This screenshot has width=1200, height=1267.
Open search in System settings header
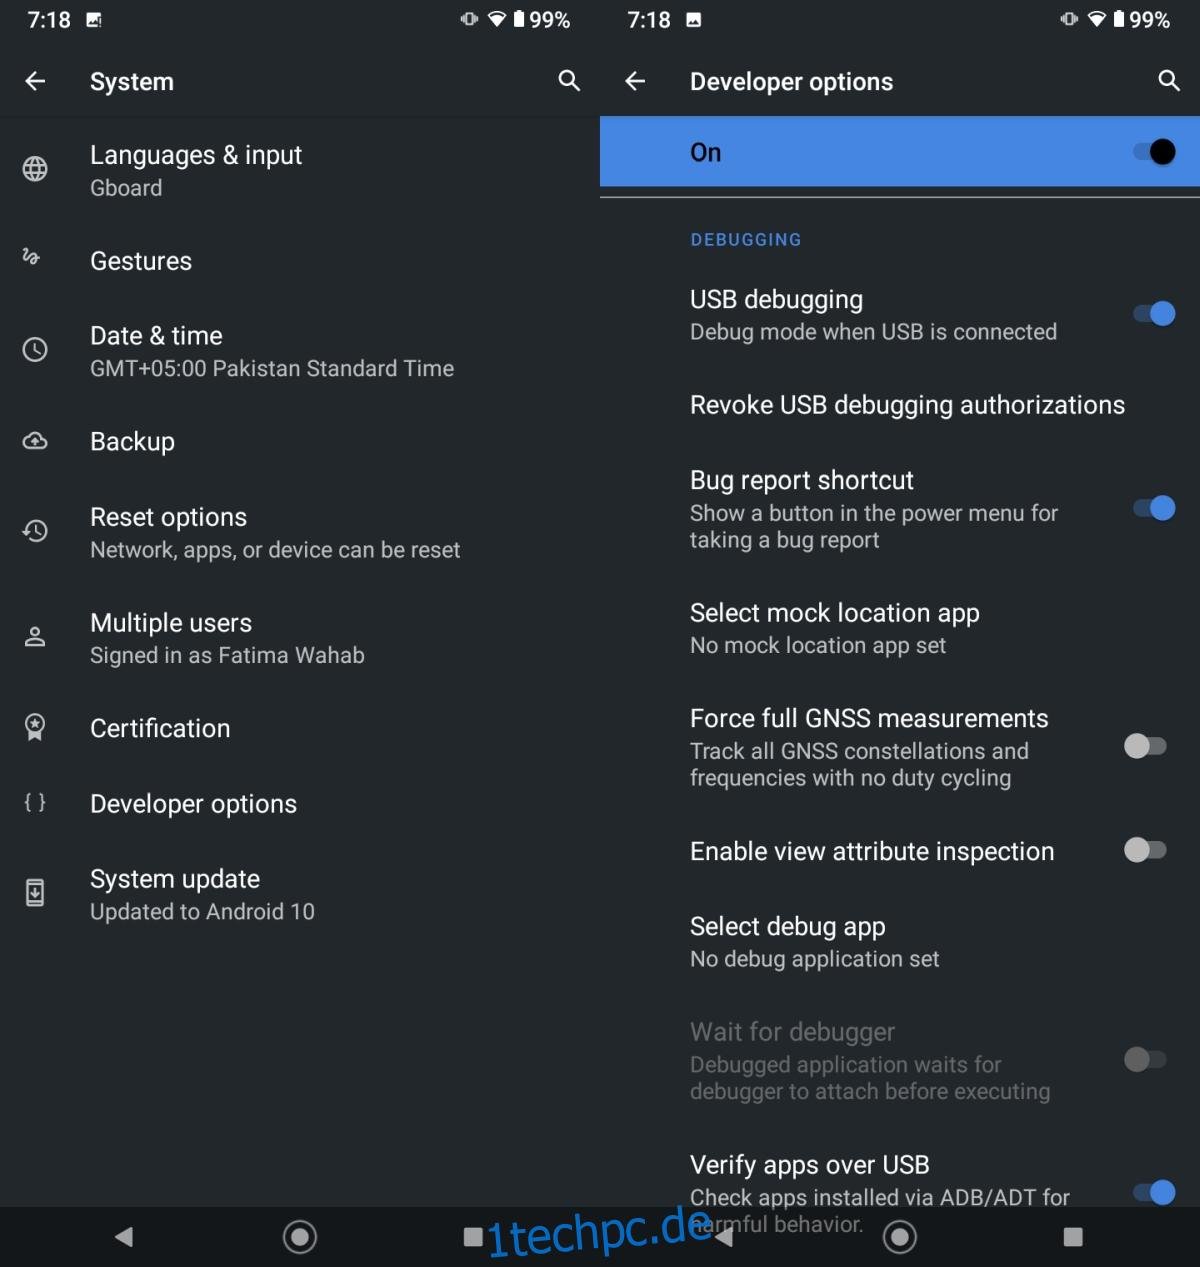[569, 81]
